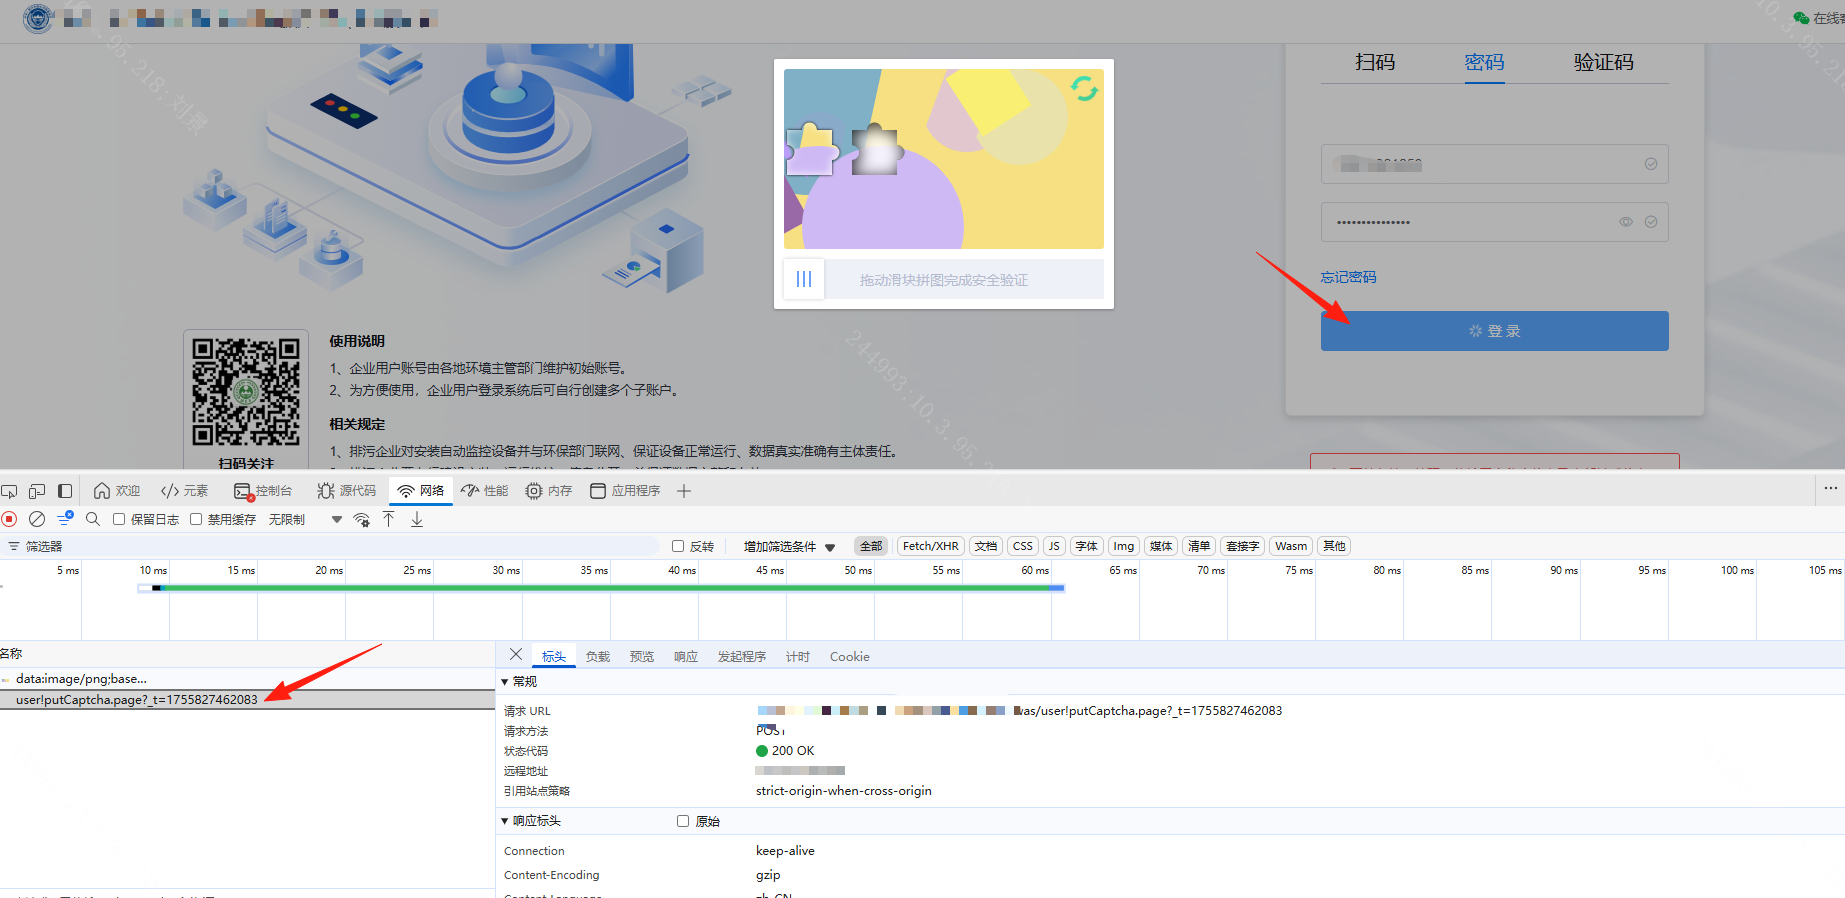Open the 源代码 sources tab
1845x898 pixels.
pyautogui.click(x=347, y=491)
